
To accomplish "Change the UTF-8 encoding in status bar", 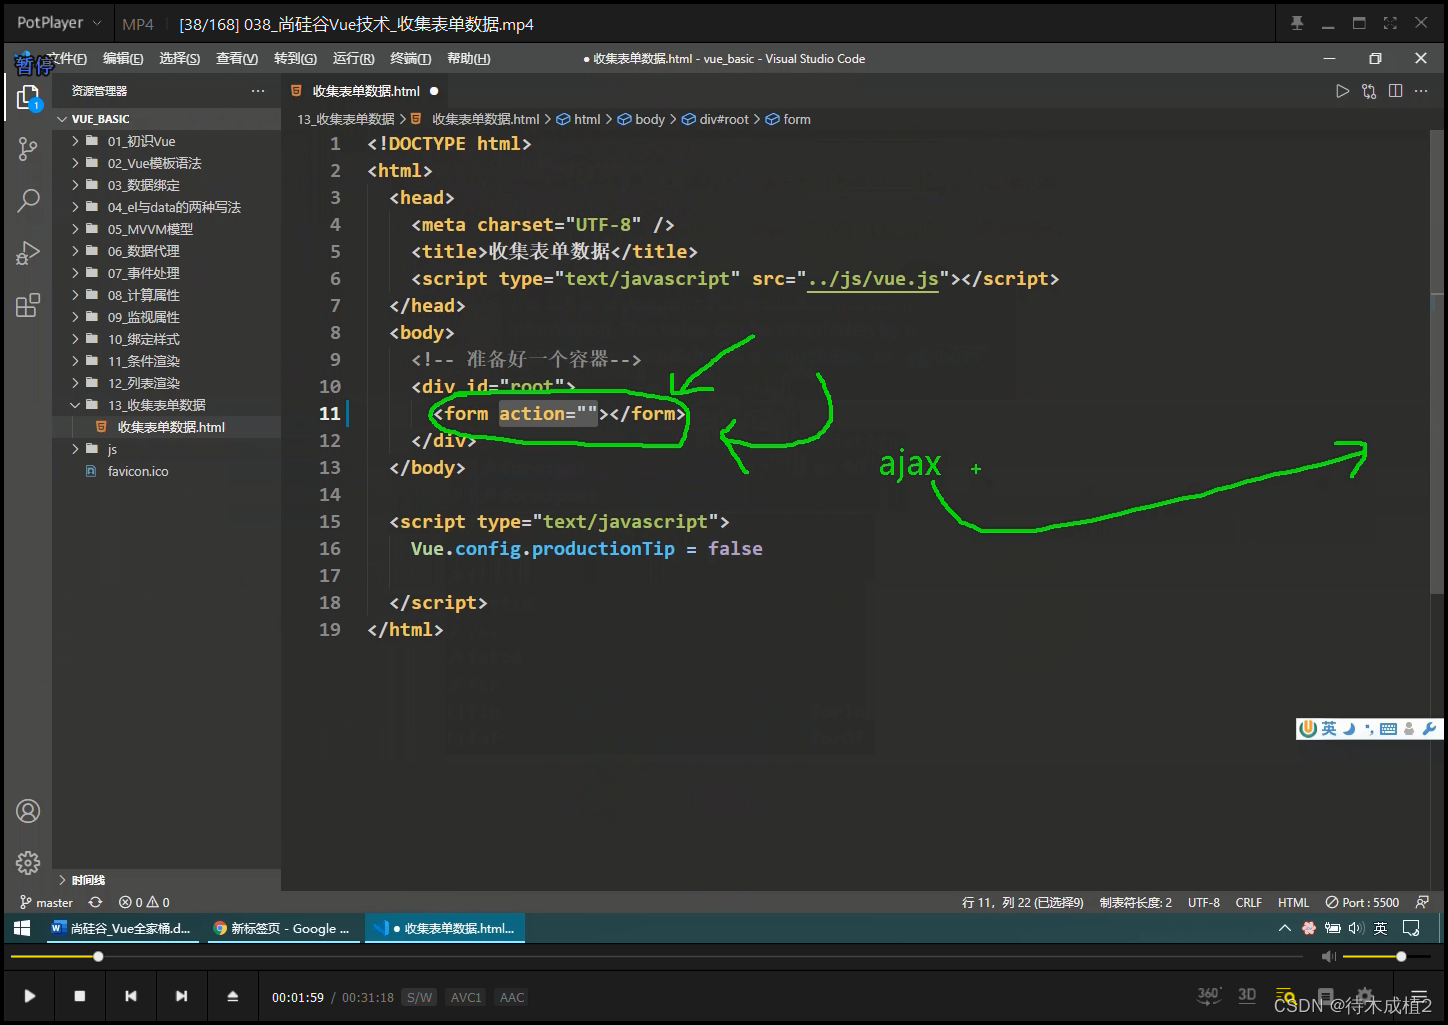I will click(x=1203, y=902).
